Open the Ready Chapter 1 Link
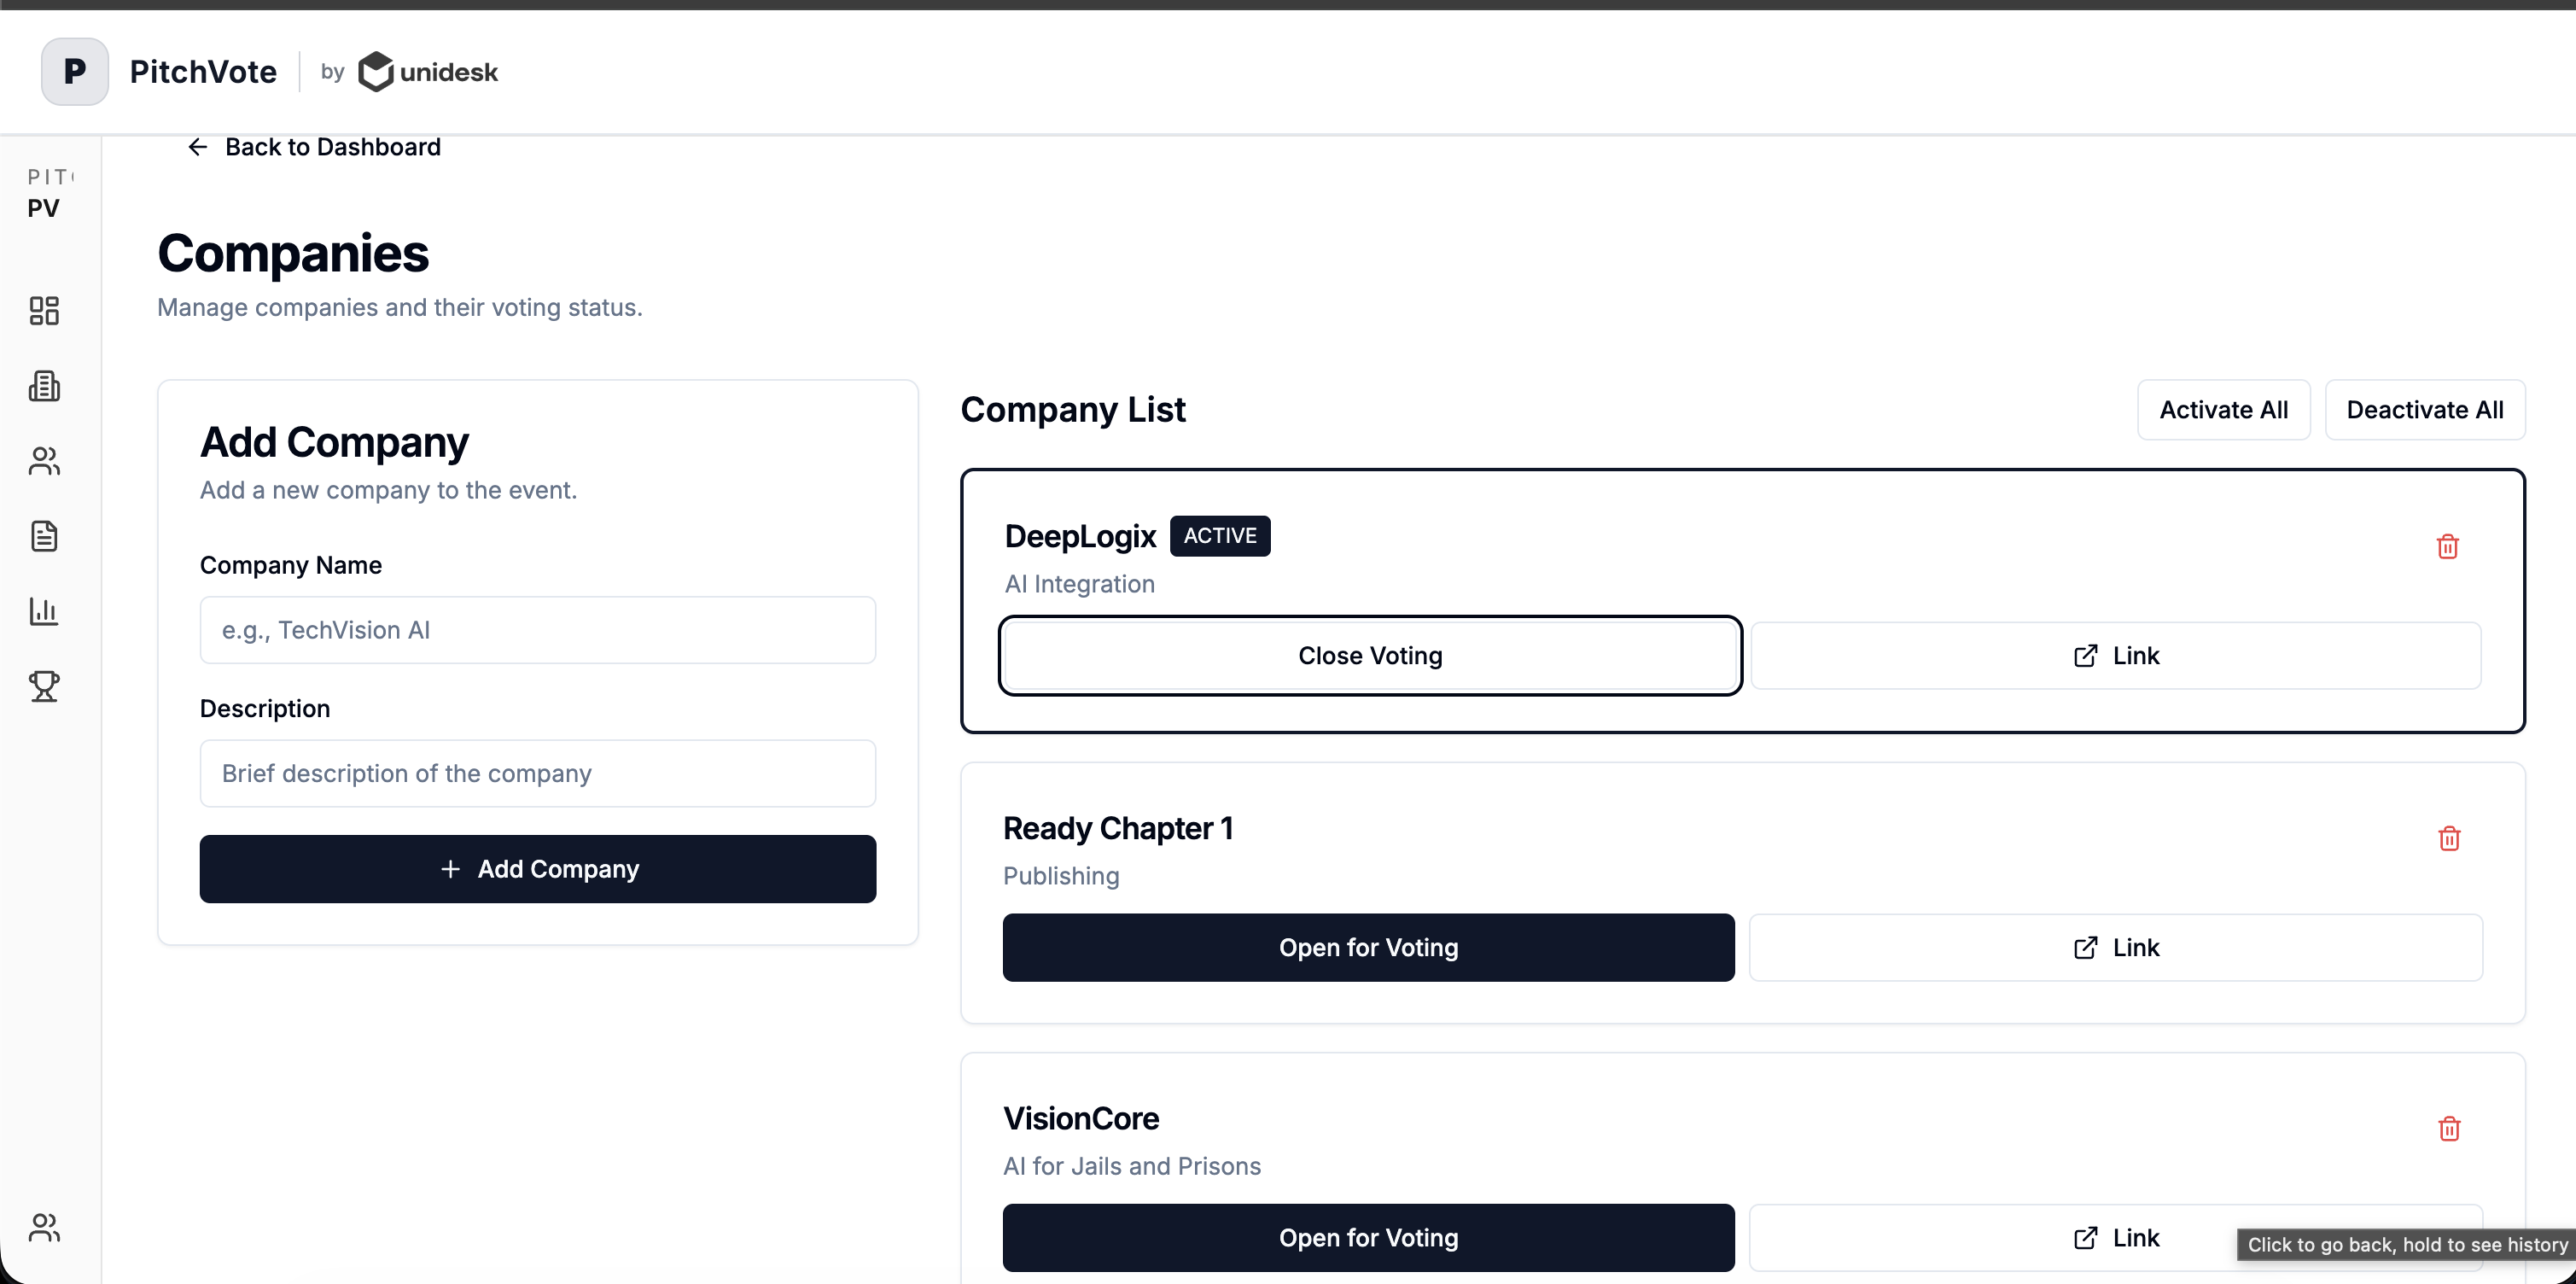This screenshot has height=1284, width=2576. click(2115, 947)
